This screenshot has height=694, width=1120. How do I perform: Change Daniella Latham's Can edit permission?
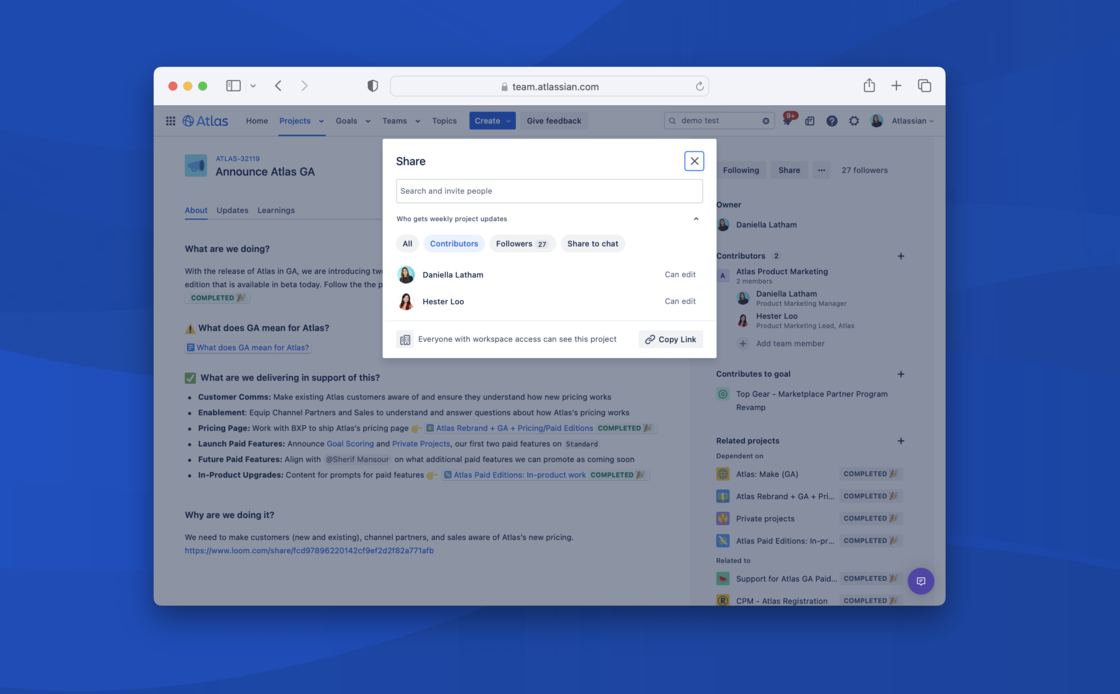[x=681, y=274]
